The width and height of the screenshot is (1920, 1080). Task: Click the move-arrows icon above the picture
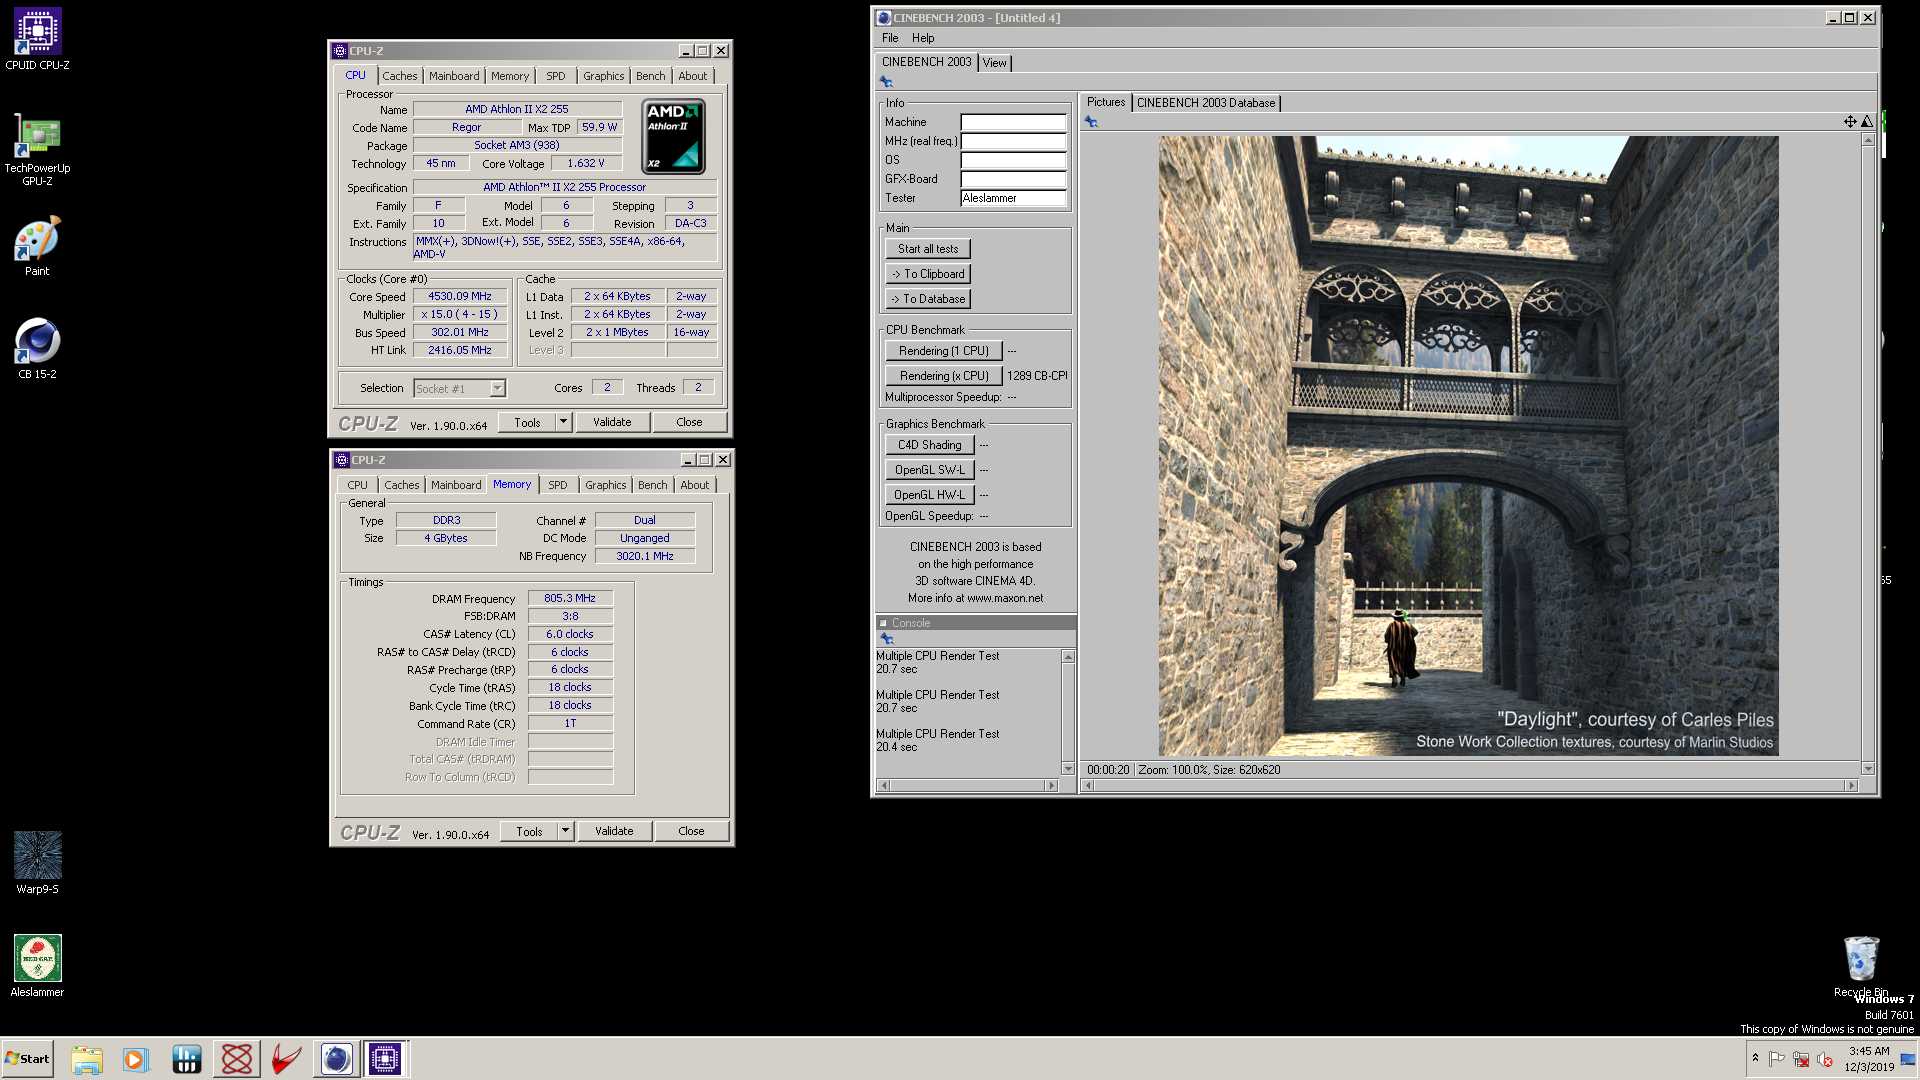1850,122
